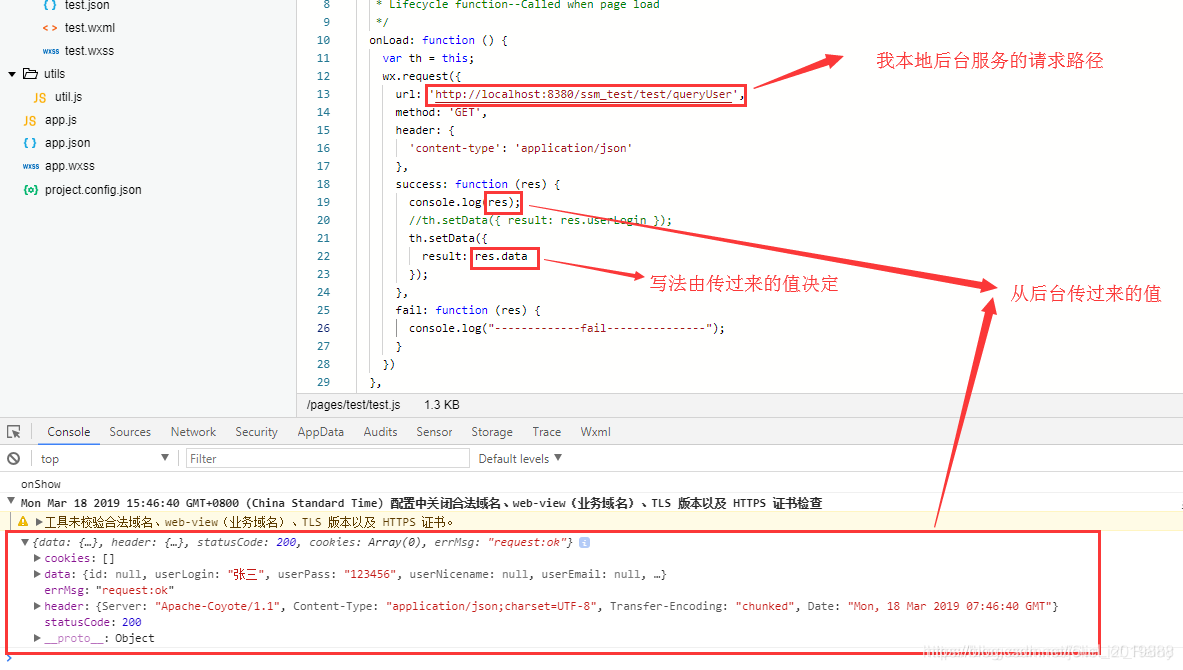Expand the __proto__ property
The image size is (1183, 670).
coord(37,638)
